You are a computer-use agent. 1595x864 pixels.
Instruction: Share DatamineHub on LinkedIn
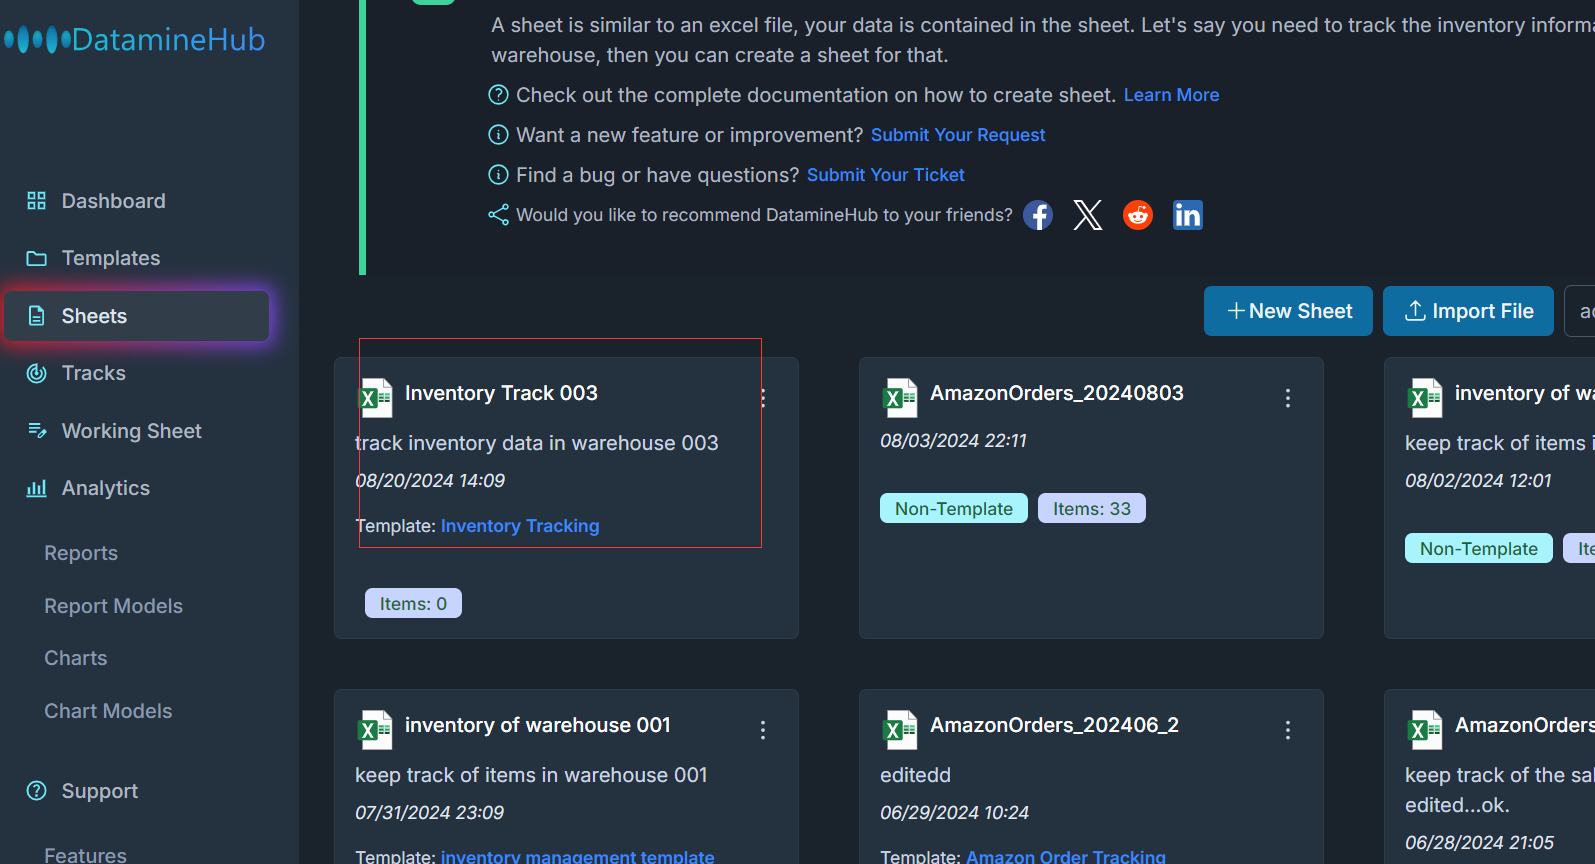point(1188,215)
